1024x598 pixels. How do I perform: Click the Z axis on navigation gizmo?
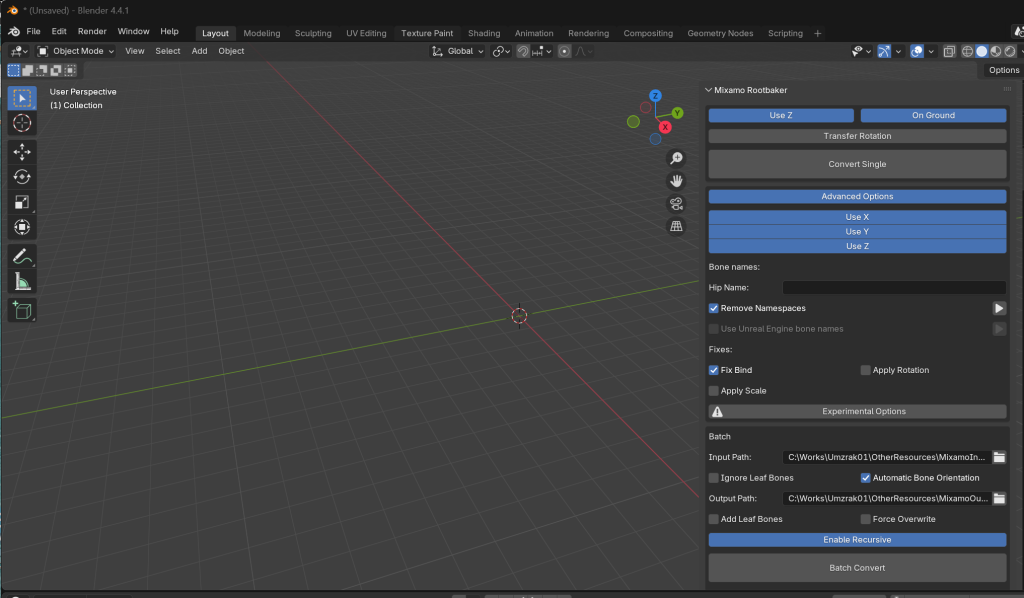tap(655, 96)
